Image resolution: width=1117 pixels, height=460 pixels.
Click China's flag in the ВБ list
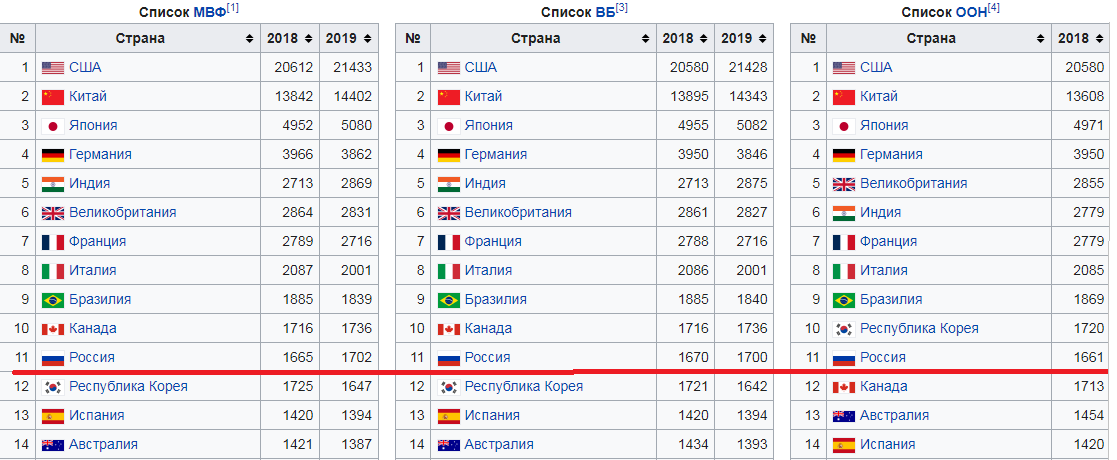[x=448, y=97]
